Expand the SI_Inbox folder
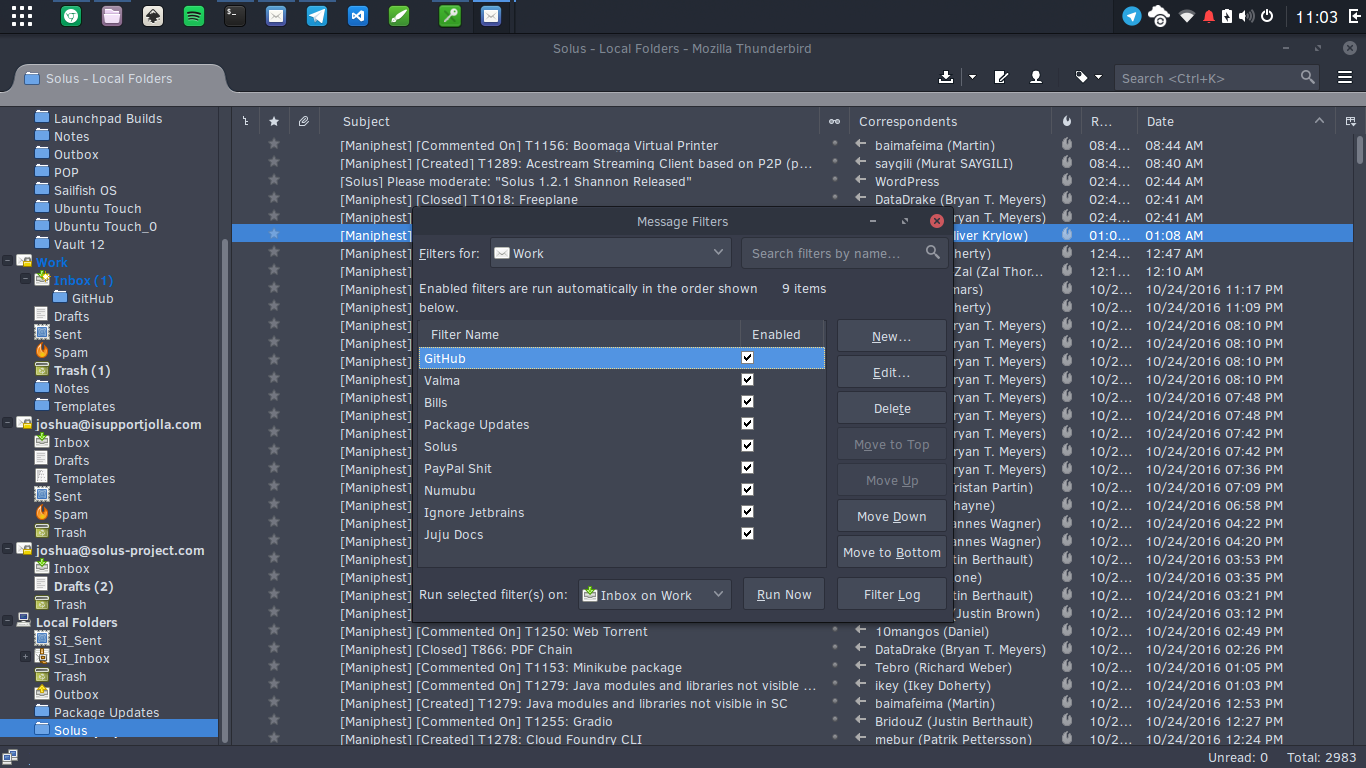 coord(25,658)
